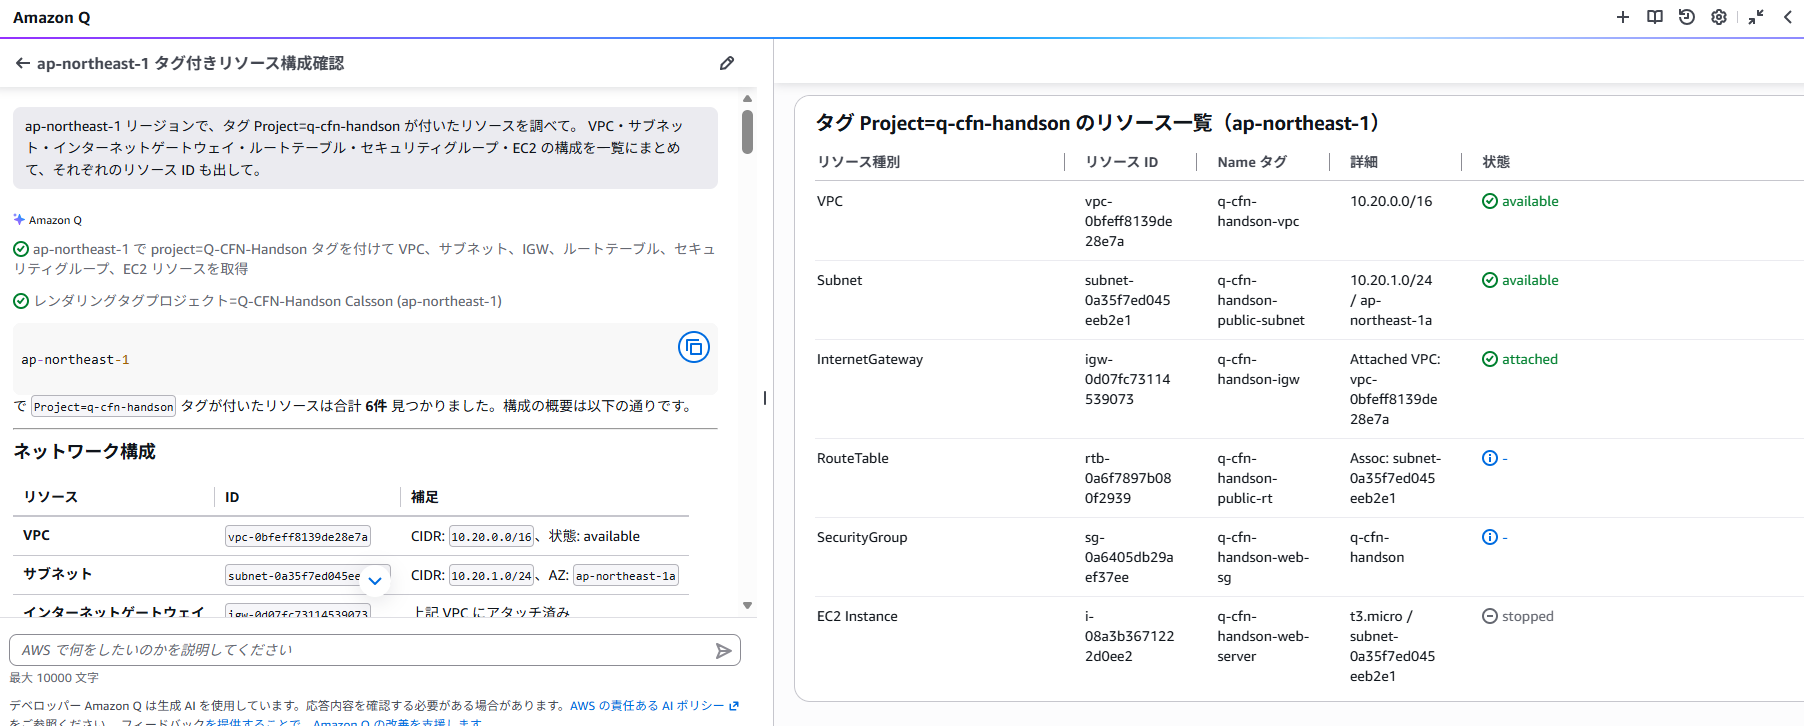Image resolution: width=1804 pixels, height=726 pixels.
Task: Click the 10.20.1.0/24 CIDR chip in chat
Action: tap(491, 575)
